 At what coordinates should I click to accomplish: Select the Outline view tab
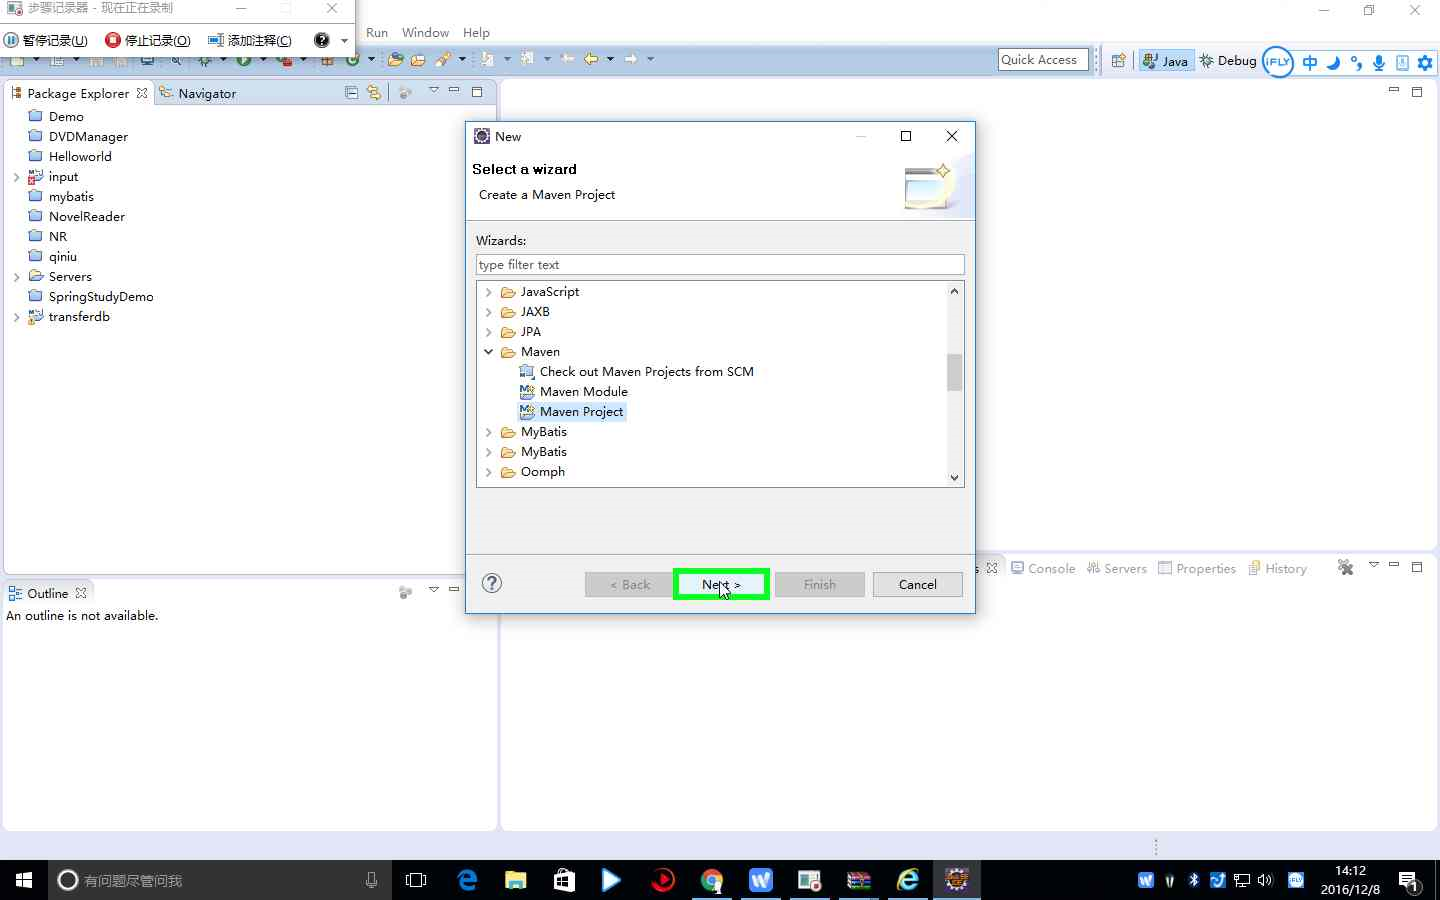(x=47, y=593)
